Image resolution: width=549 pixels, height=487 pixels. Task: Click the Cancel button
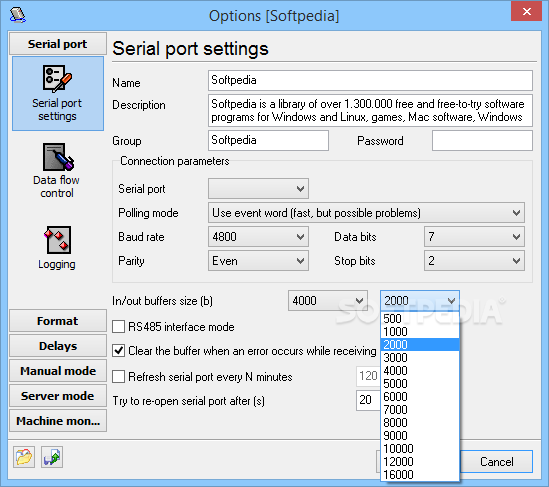[x=496, y=461]
